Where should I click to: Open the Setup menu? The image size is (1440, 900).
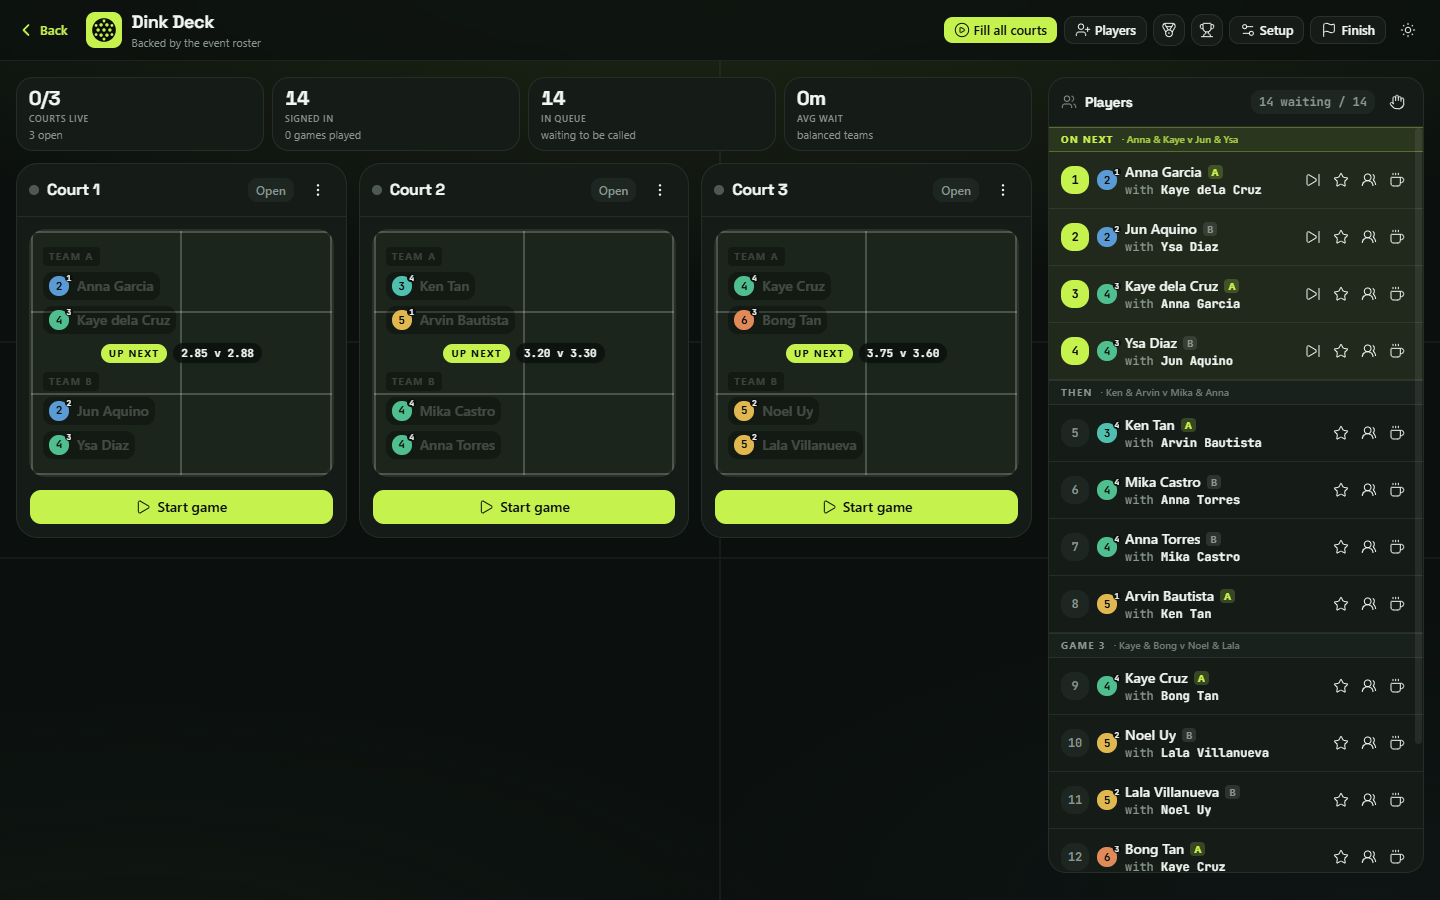tap(1267, 30)
